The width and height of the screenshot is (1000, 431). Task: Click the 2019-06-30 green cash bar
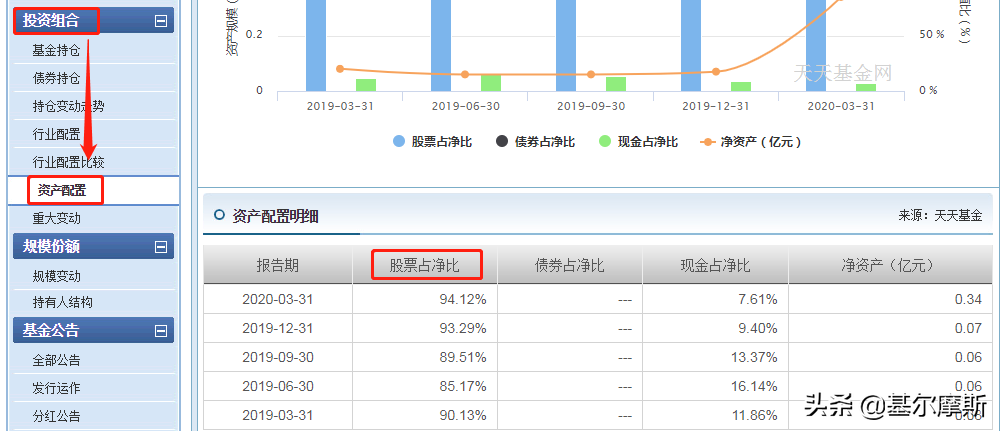coord(491,83)
